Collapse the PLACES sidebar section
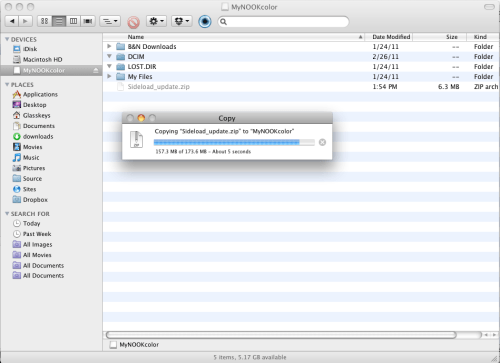The width and height of the screenshot is (500, 363). tap(7, 85)
